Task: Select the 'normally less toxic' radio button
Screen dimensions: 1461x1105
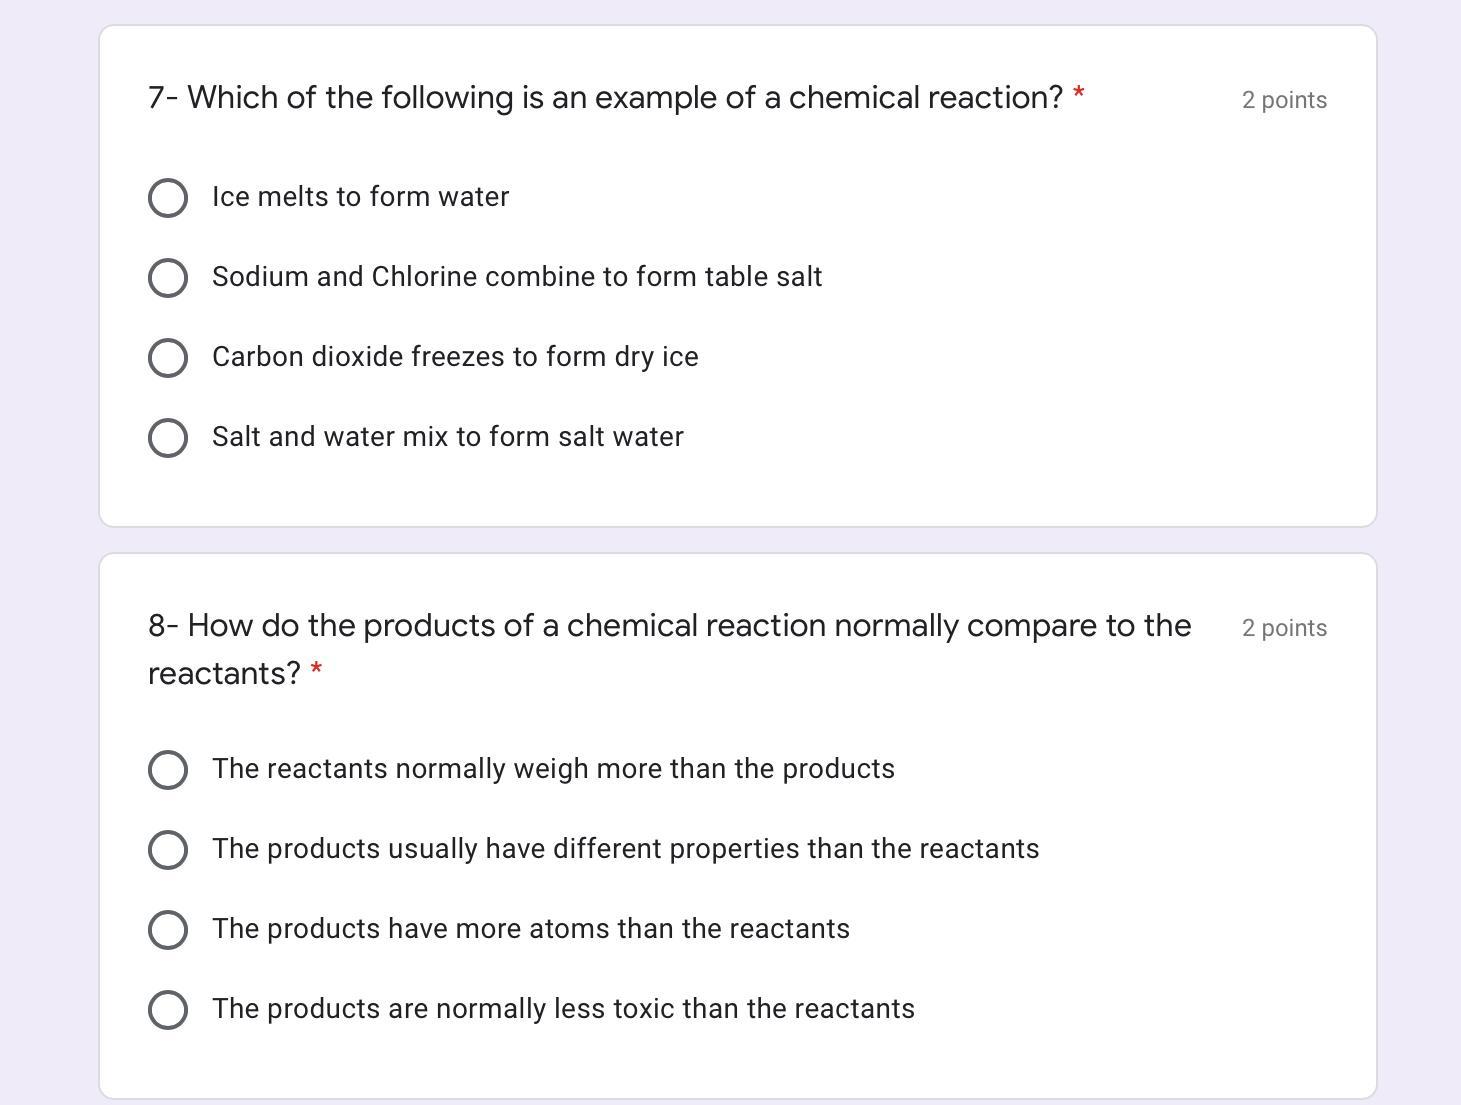Action: coord(168,1010)
